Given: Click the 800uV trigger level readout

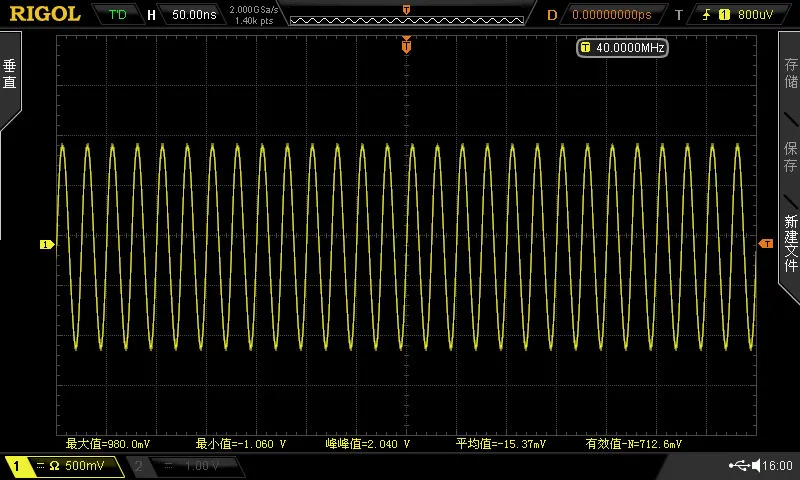Looking at the screenshot, I should pyautogui.click(x=755, y=15).
